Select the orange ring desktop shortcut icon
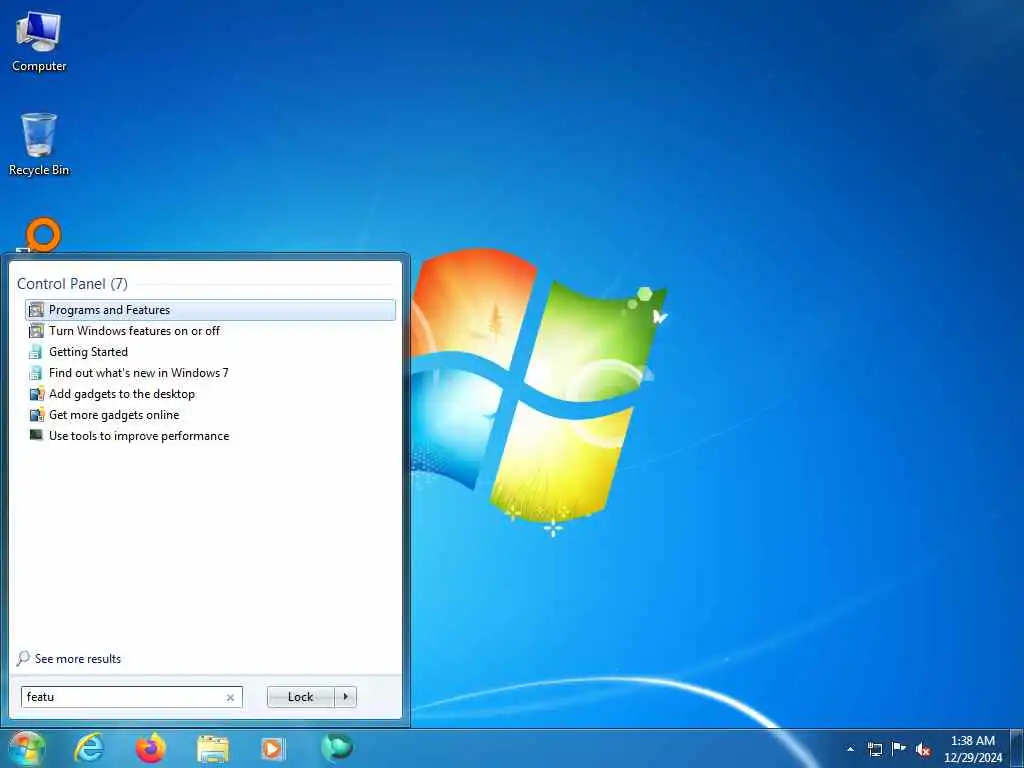Screen dimensions: 1024x768 pos(43,234)
